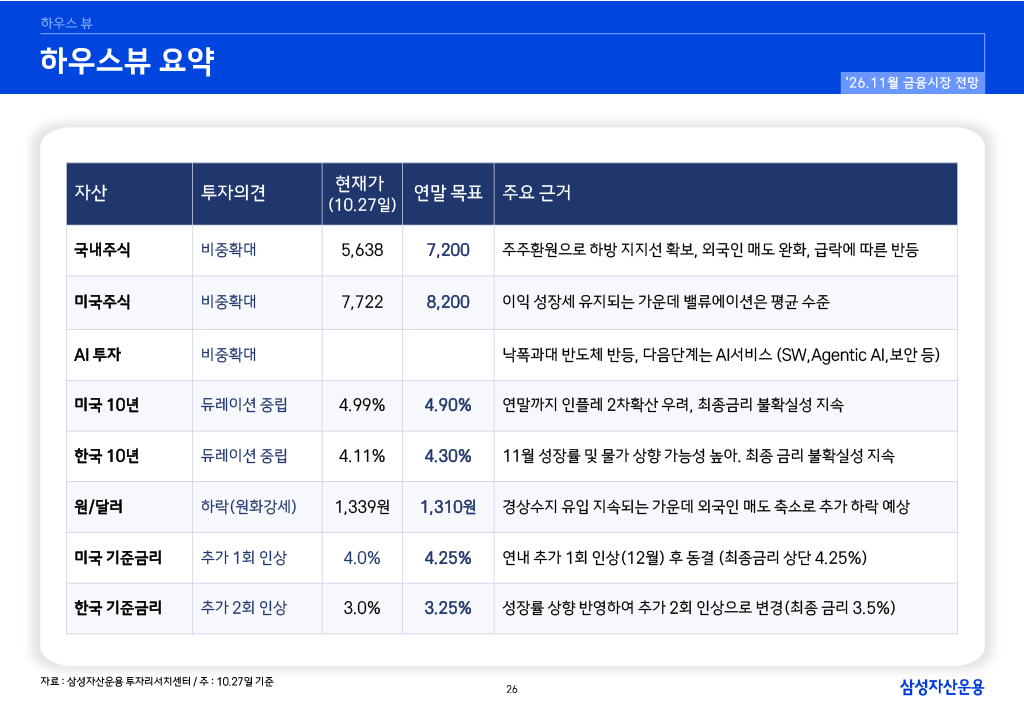Click the current value "5,638"

pyautogui.click(x=362, y=250)
